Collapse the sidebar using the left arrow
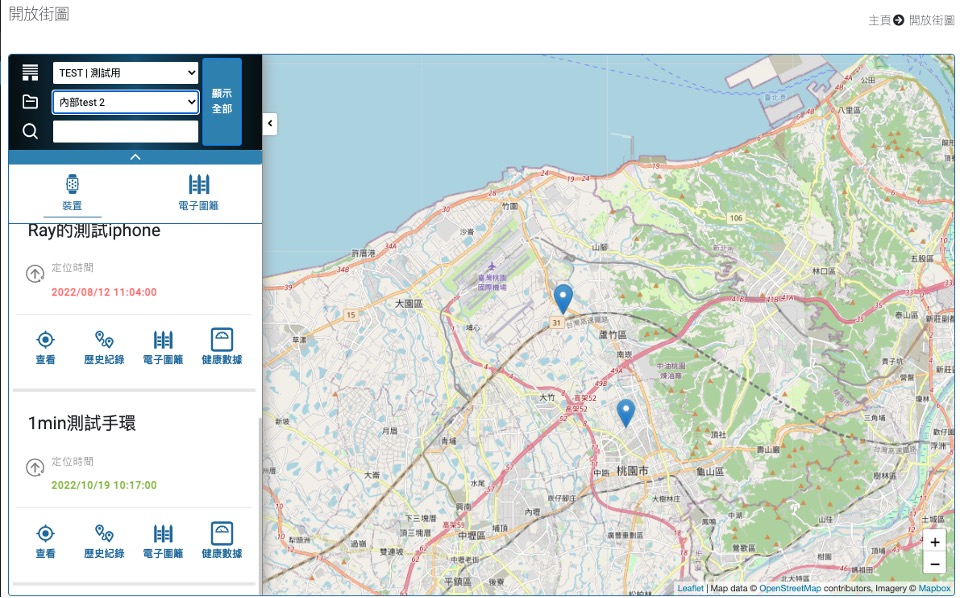This screenshot has width=960, height=598. tap(270, 124)
